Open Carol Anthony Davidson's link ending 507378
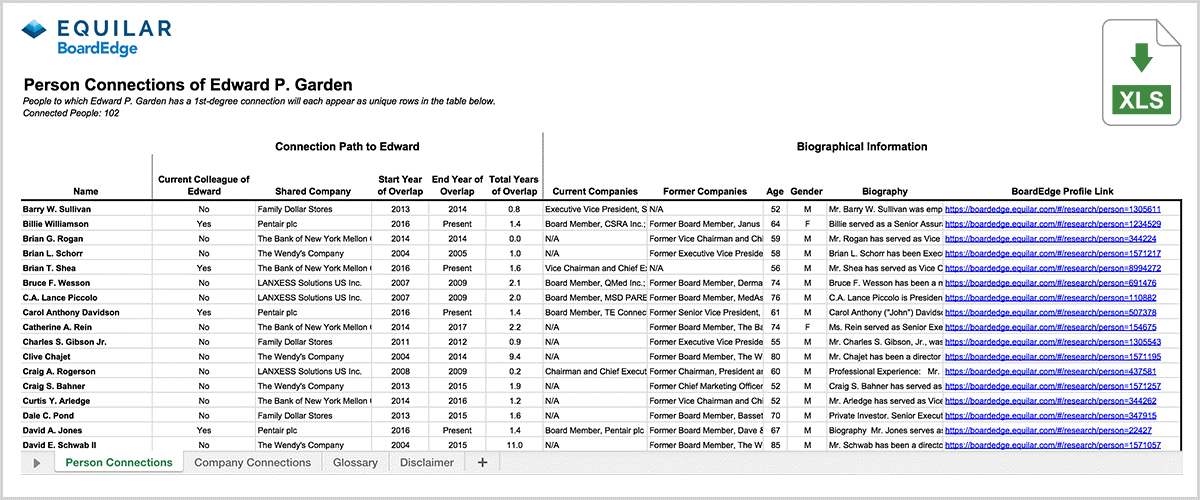The image size is (1200, 500). (x=1050, y=312)
